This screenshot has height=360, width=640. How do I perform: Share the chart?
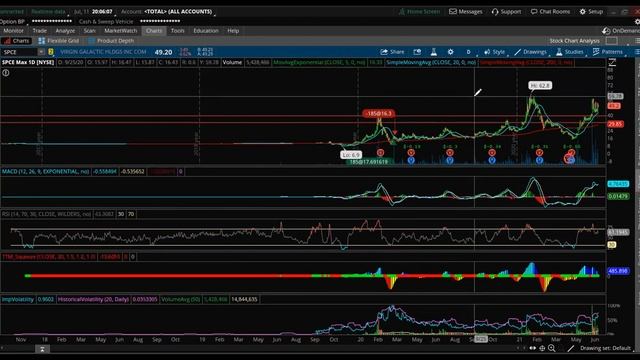pos(392,52)
